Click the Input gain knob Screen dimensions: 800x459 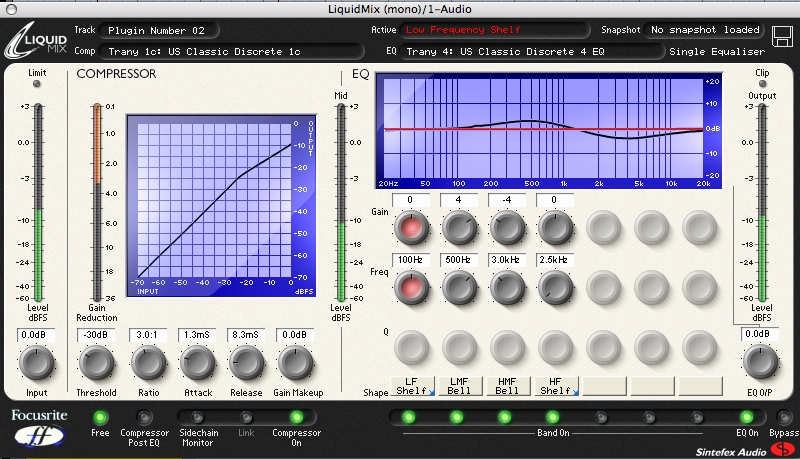[x=36, y=363]
